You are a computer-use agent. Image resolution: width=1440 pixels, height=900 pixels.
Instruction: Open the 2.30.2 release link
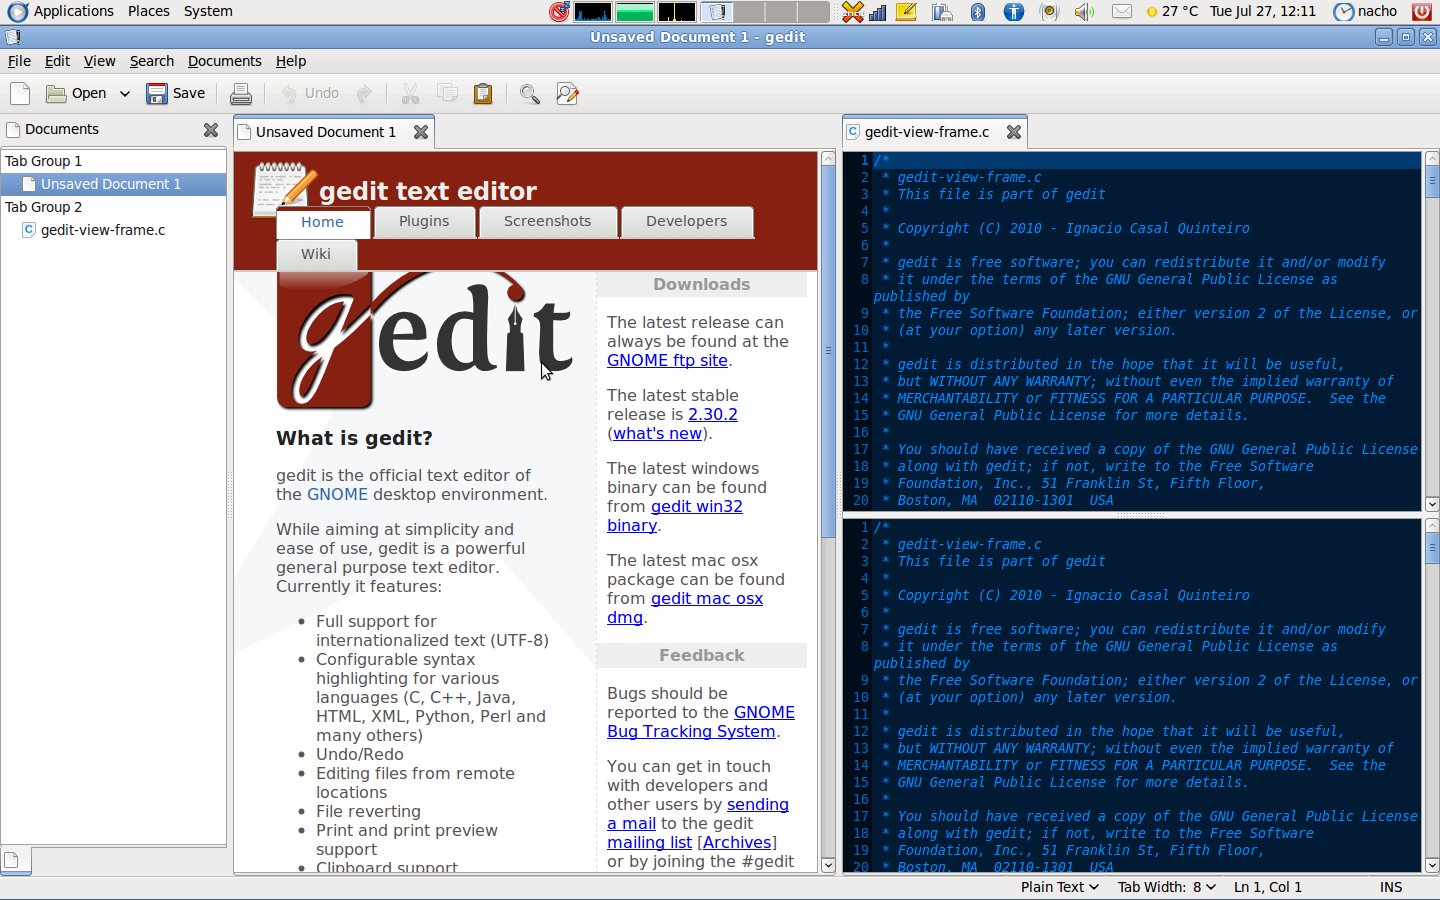713,414
